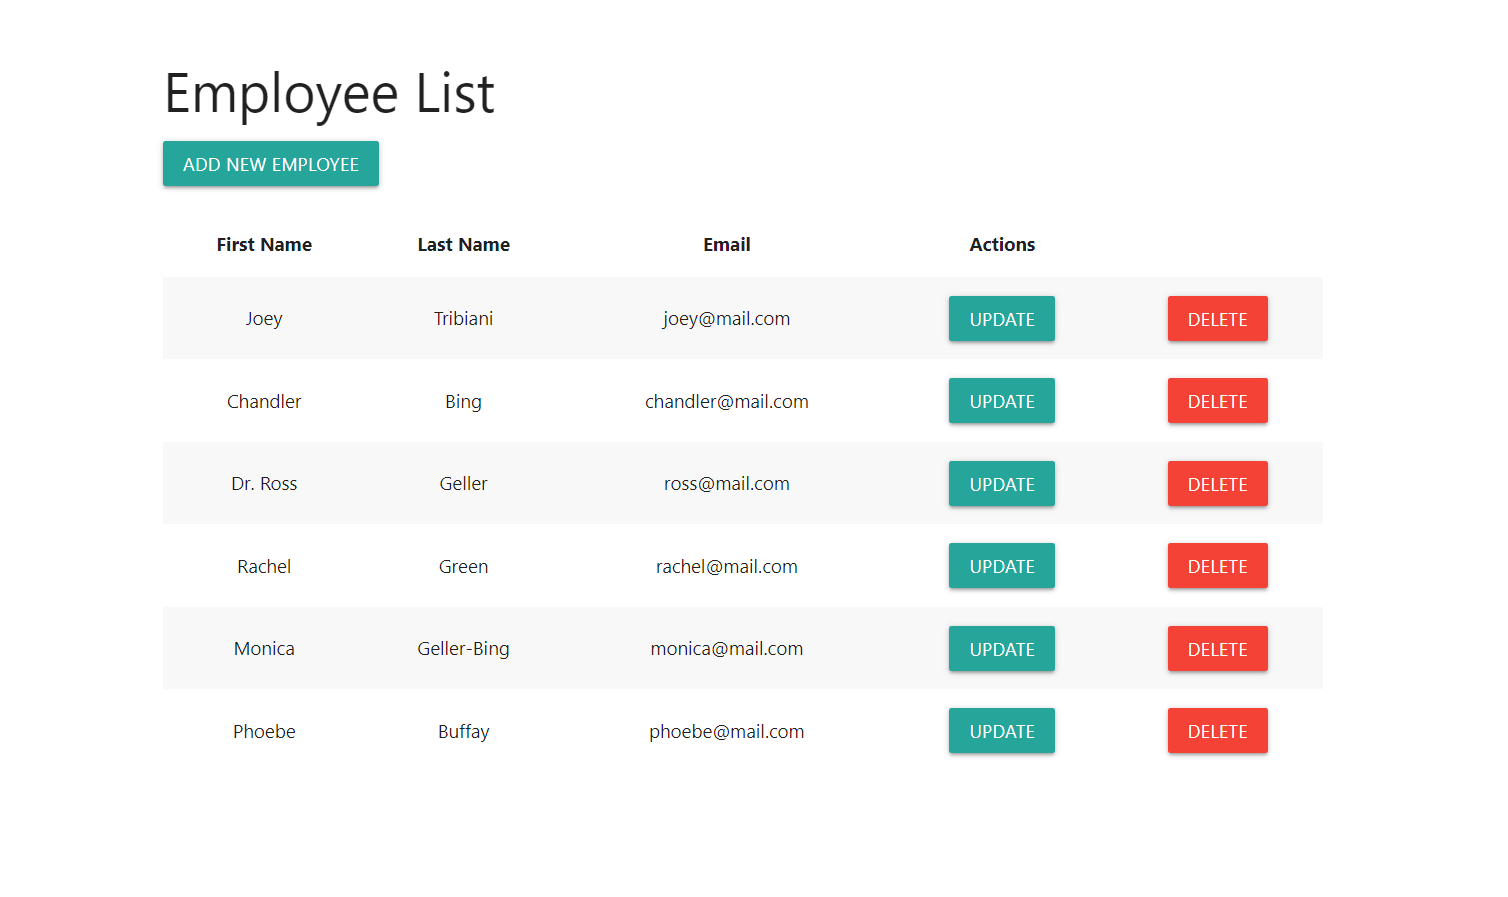The width and height of the screenshot is (1508, 897).
Task: Delete Joey Tribiani from the list
Action: pyautogui.click(x=1217, y=318)
